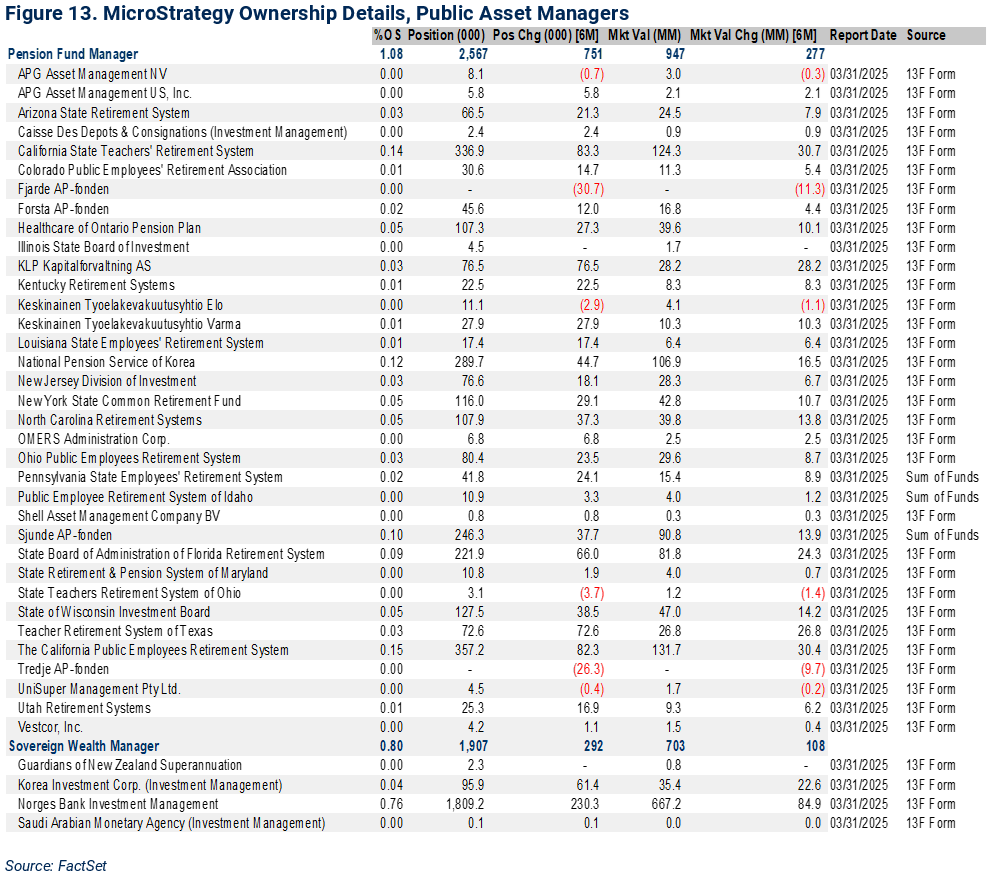Click Fjarde AP-fonden position change (30.7)
992x878 pixels.
[588, 189]
